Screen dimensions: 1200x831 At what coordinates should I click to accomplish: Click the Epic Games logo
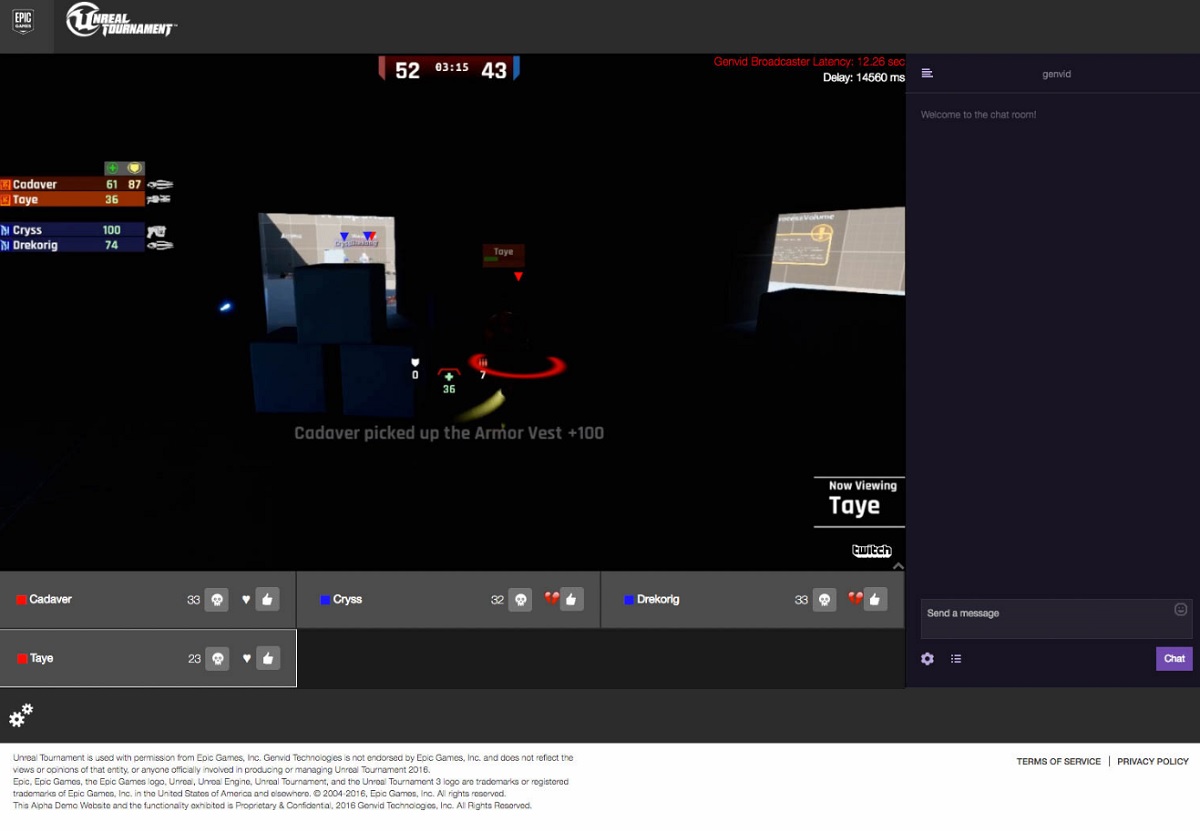click(x=23, y=21)
